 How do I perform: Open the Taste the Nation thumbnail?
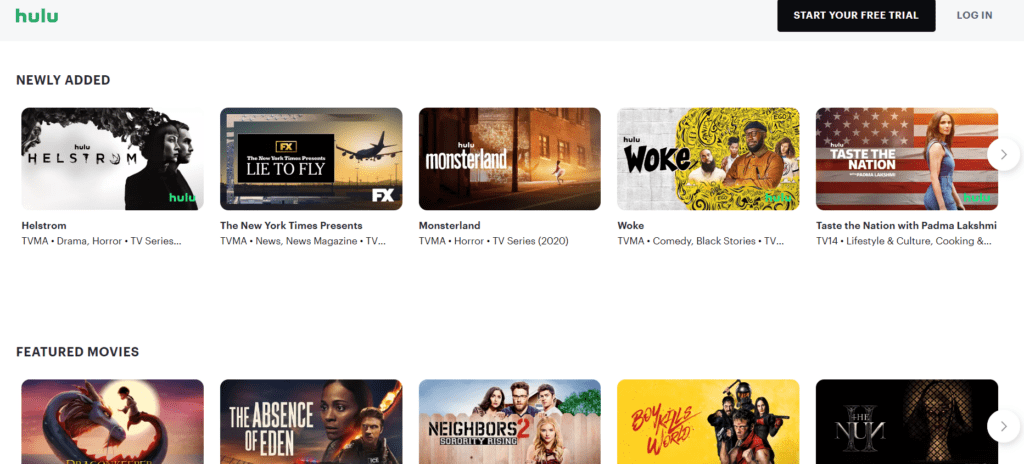click(906, 159)
